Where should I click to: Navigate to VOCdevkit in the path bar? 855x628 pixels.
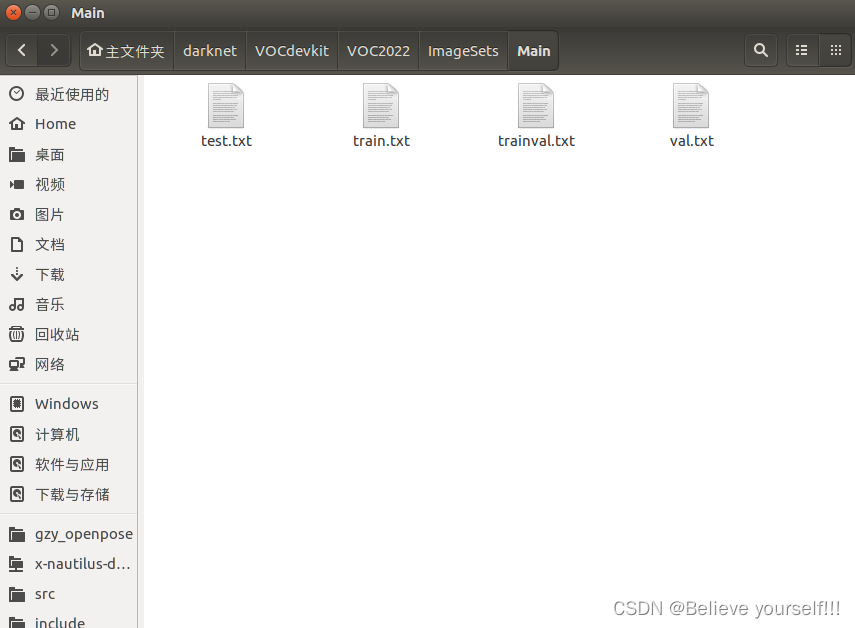click(292, 51)
